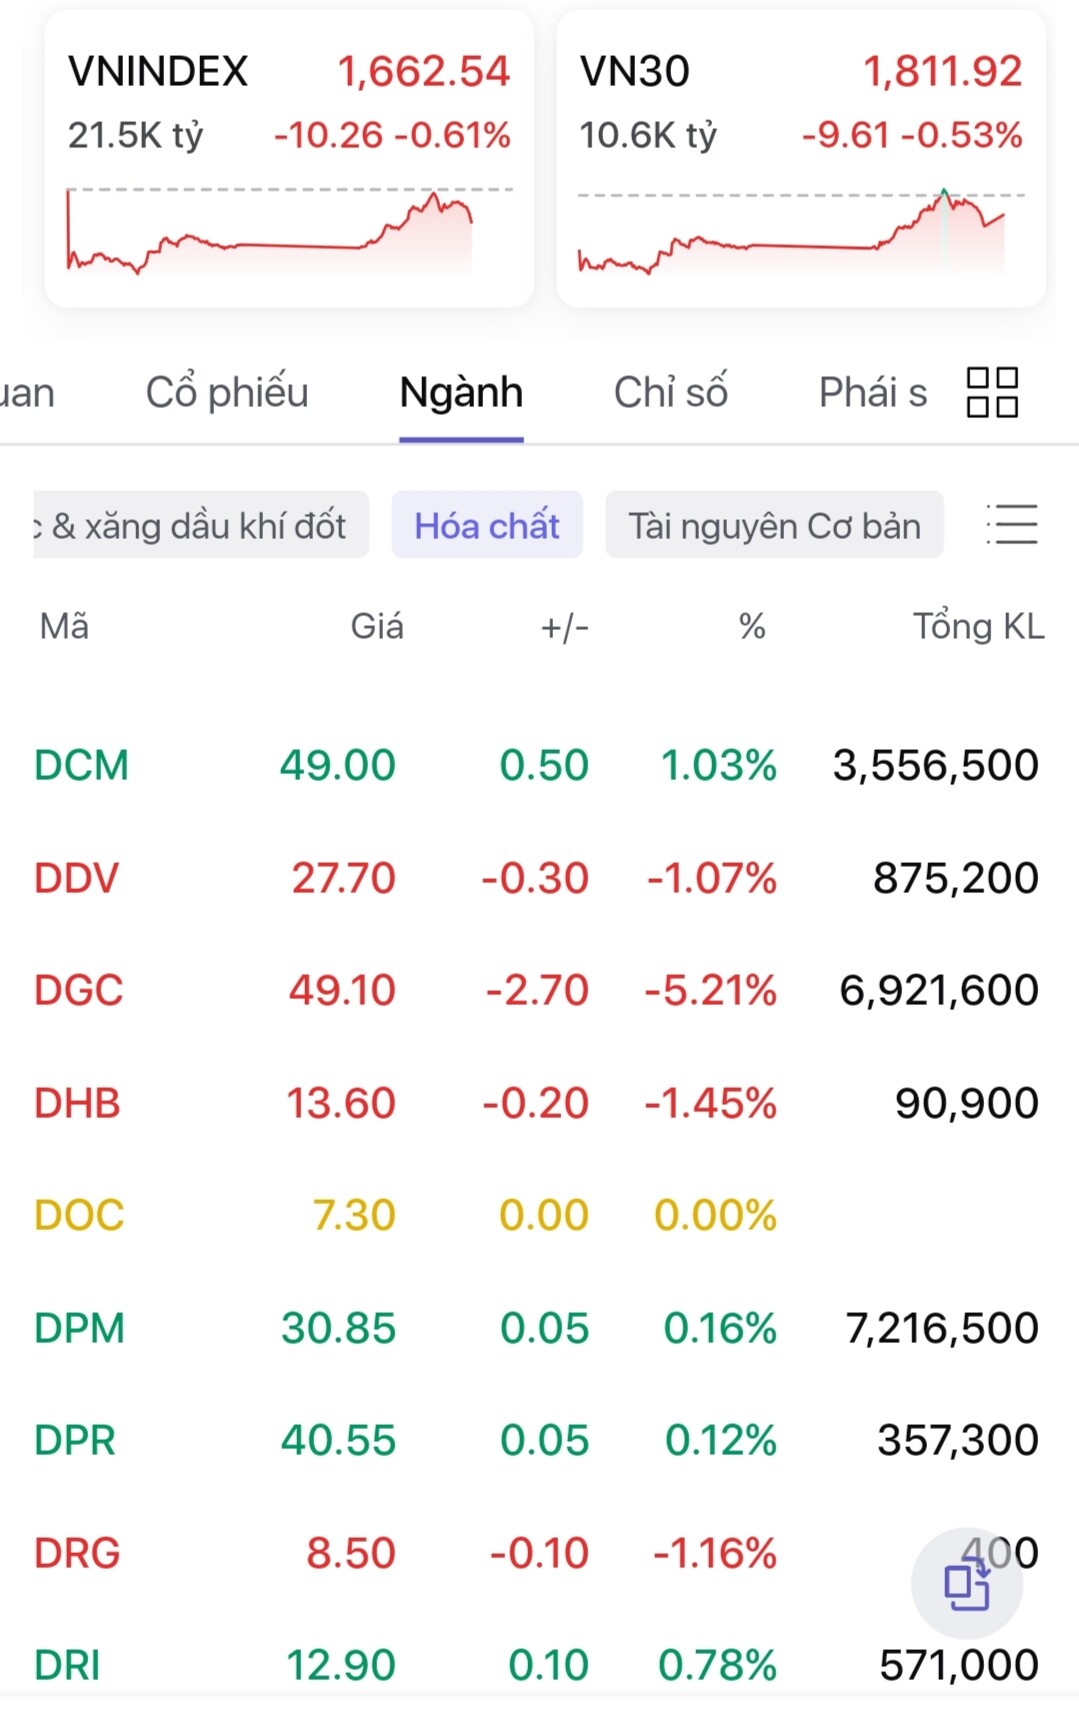The width and height of the screenshot is (1079, 1709).
Task: Select the Hóa chất sector chip
Action: coord(487,526)
